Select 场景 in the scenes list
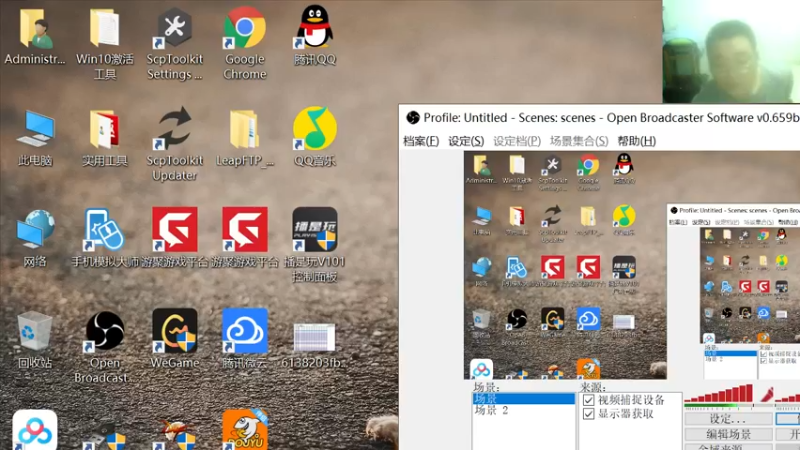 (x=523, y=399)
